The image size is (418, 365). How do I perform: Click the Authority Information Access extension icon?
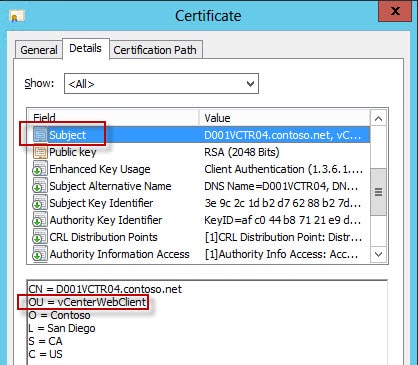(x=40, y=254)
